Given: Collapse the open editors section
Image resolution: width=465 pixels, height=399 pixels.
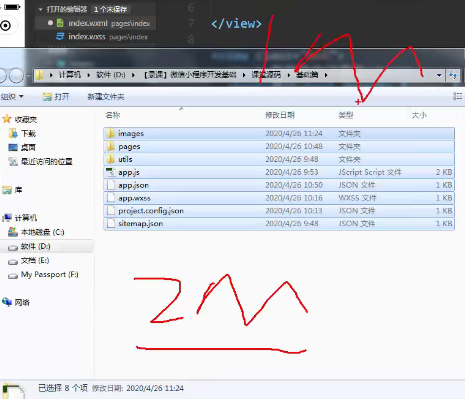Looking at the screenshot, I should (41, 9).
